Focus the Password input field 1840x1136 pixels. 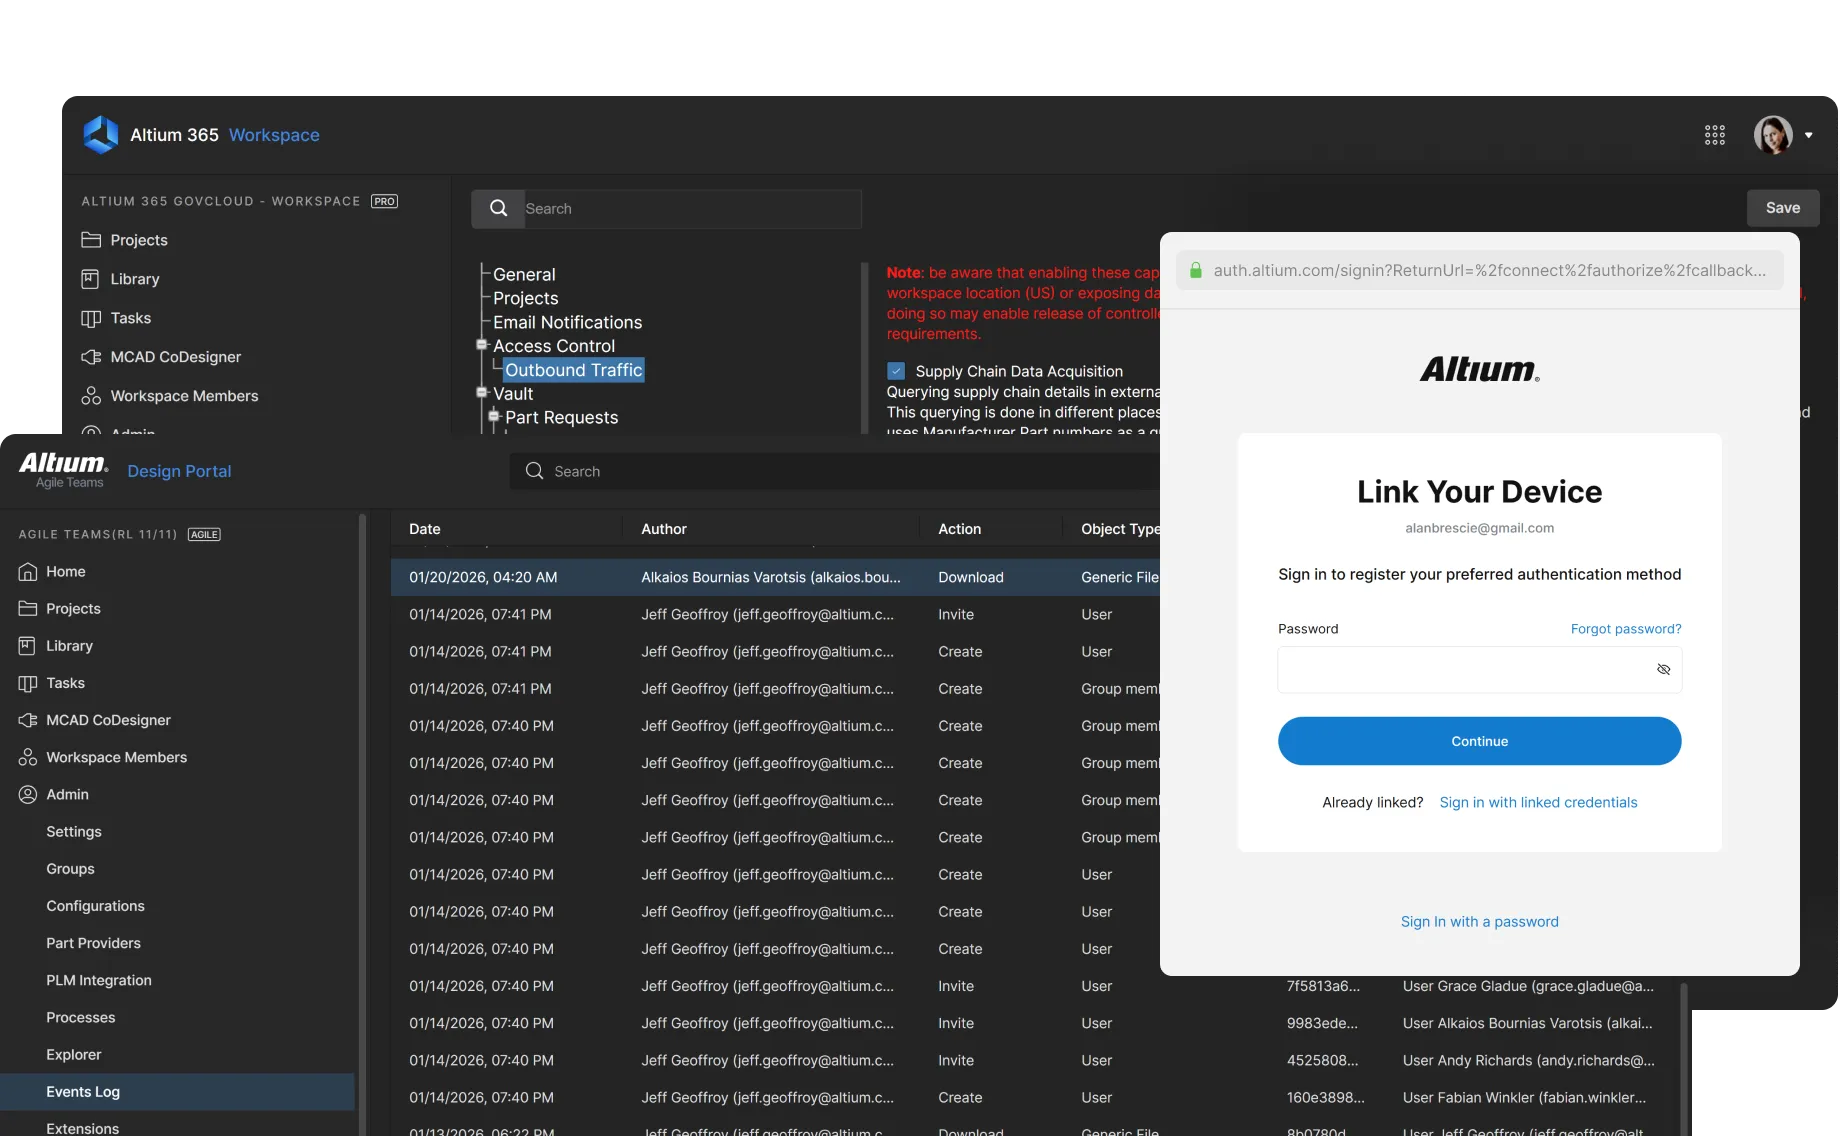(x=1480, y=669)
